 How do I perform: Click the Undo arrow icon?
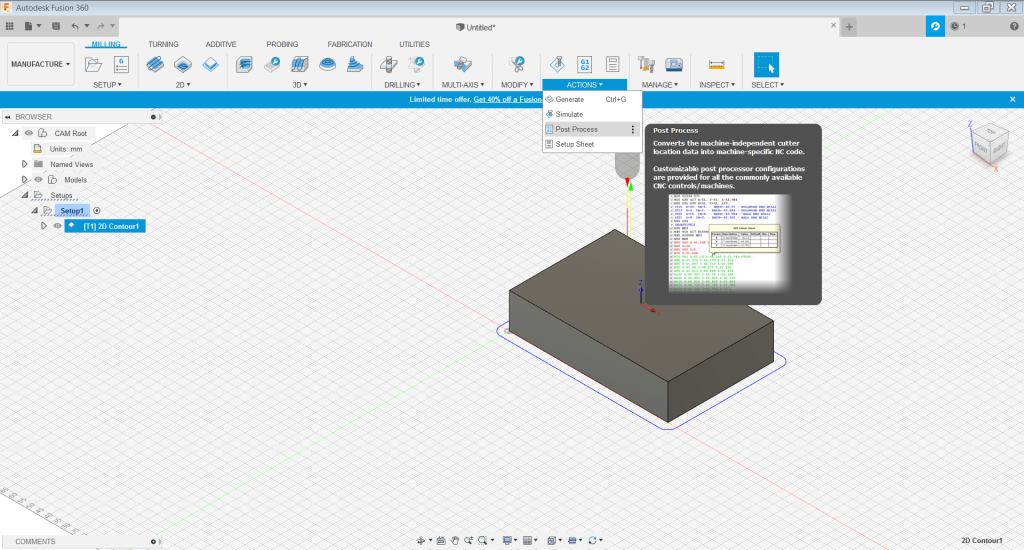point(76,25)
